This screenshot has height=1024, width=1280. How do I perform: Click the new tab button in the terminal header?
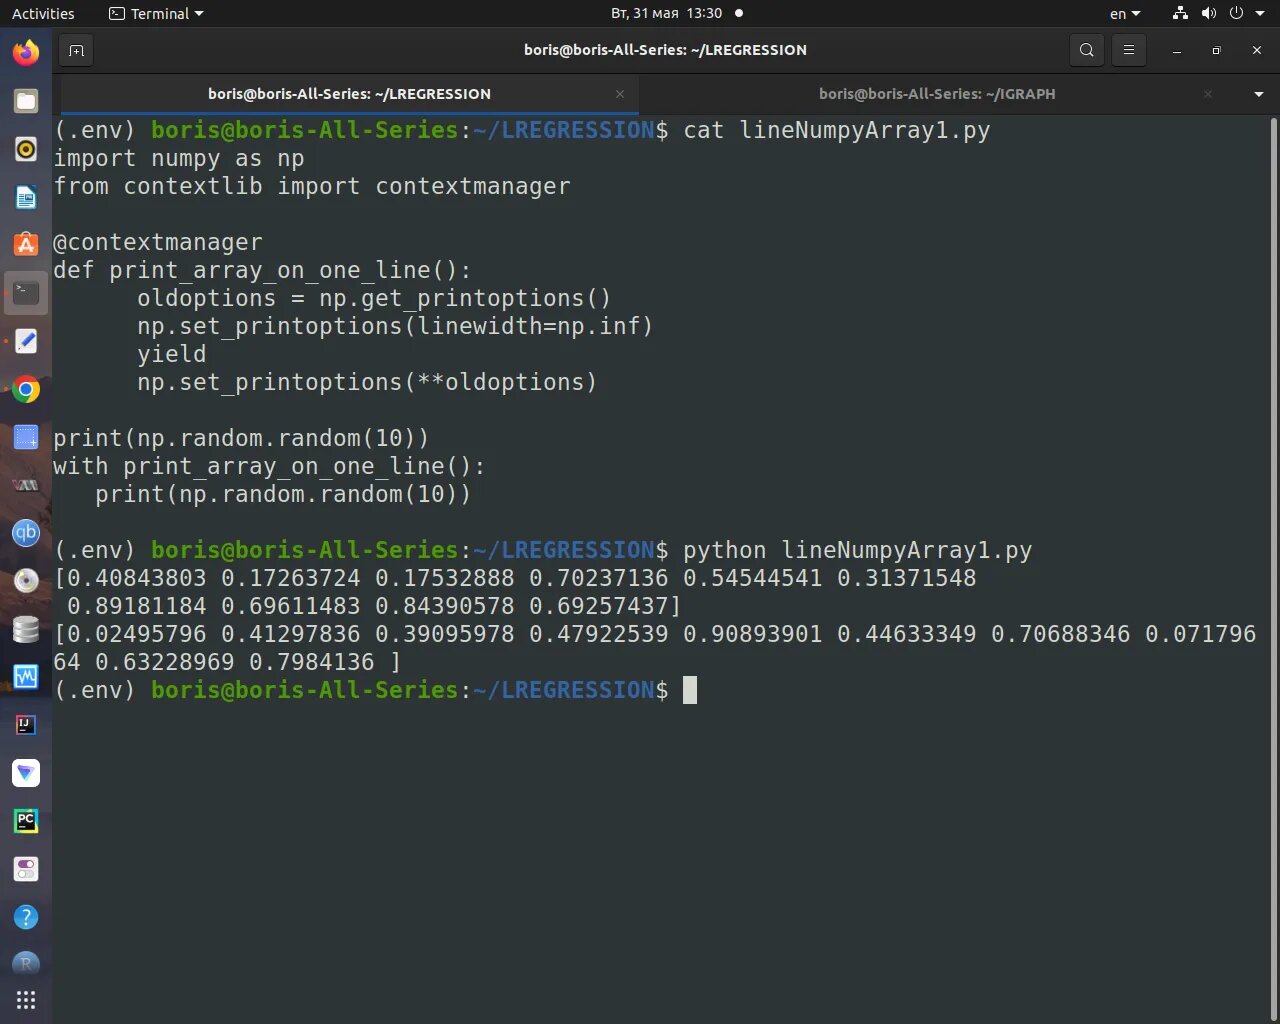click(x=77, y=50)
